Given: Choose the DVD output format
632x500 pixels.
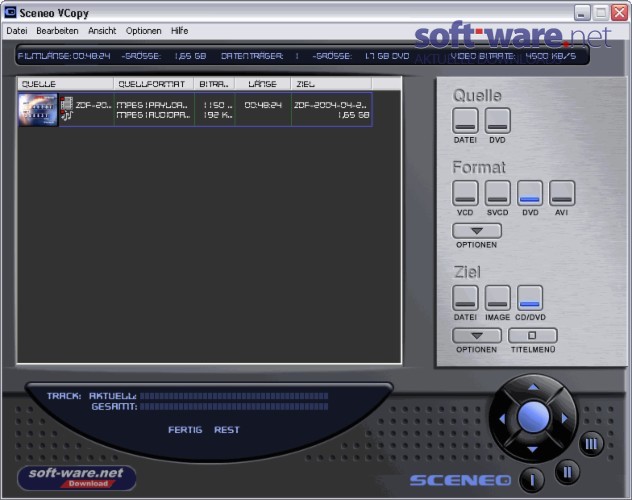Looking at the screenshot, I should point(530,193).
